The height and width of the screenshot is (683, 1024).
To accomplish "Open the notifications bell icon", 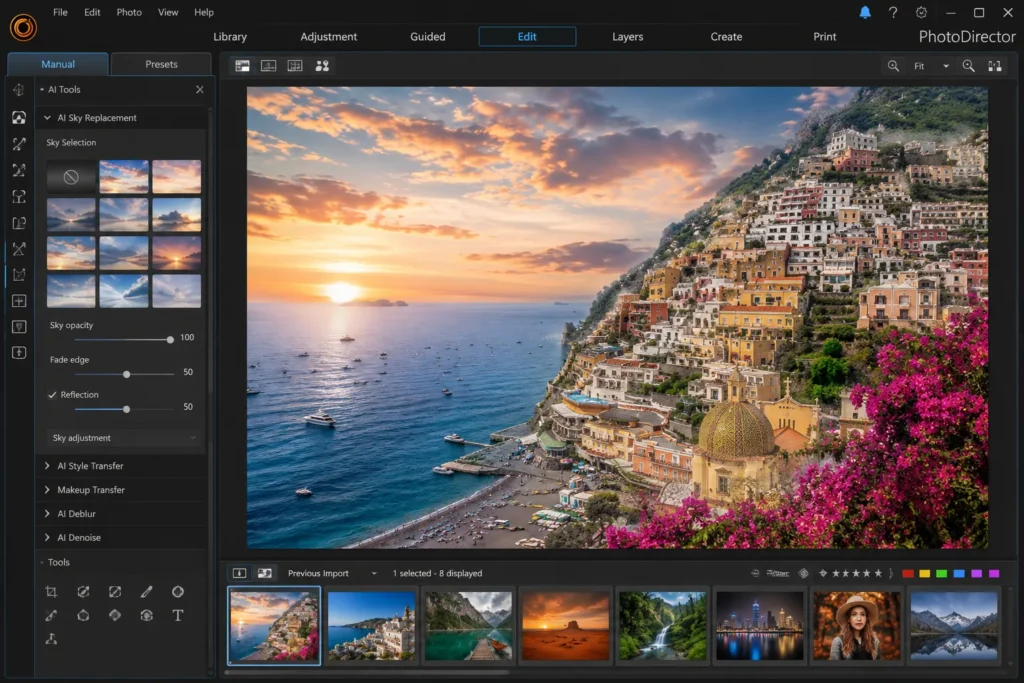I will click(865, 12).
